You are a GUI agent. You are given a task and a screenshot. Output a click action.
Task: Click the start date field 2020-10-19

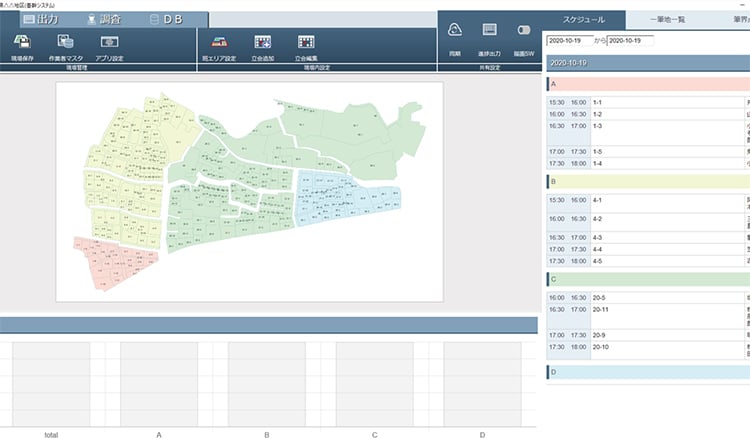tap(570, 41)
